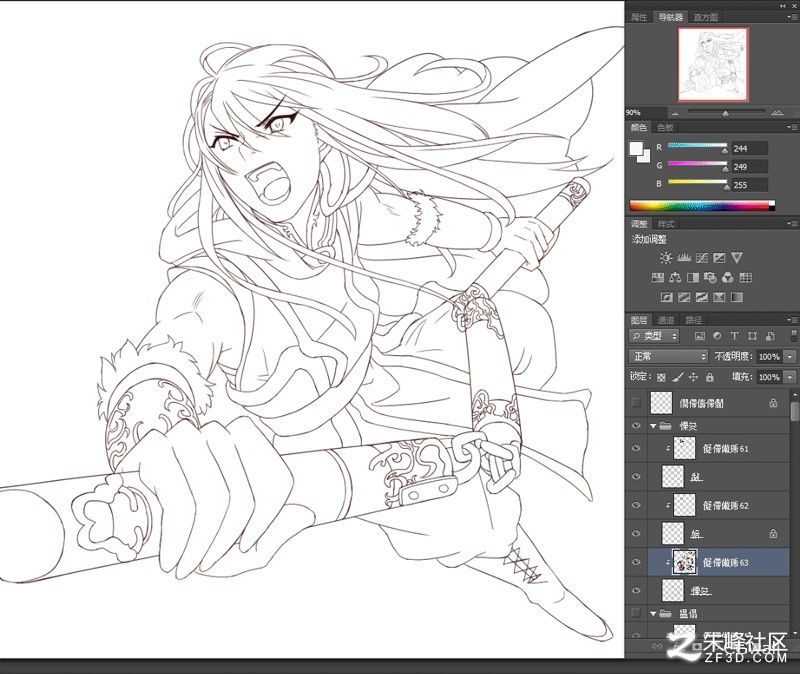Select layer 62 by its name

[x=726, y=506]
